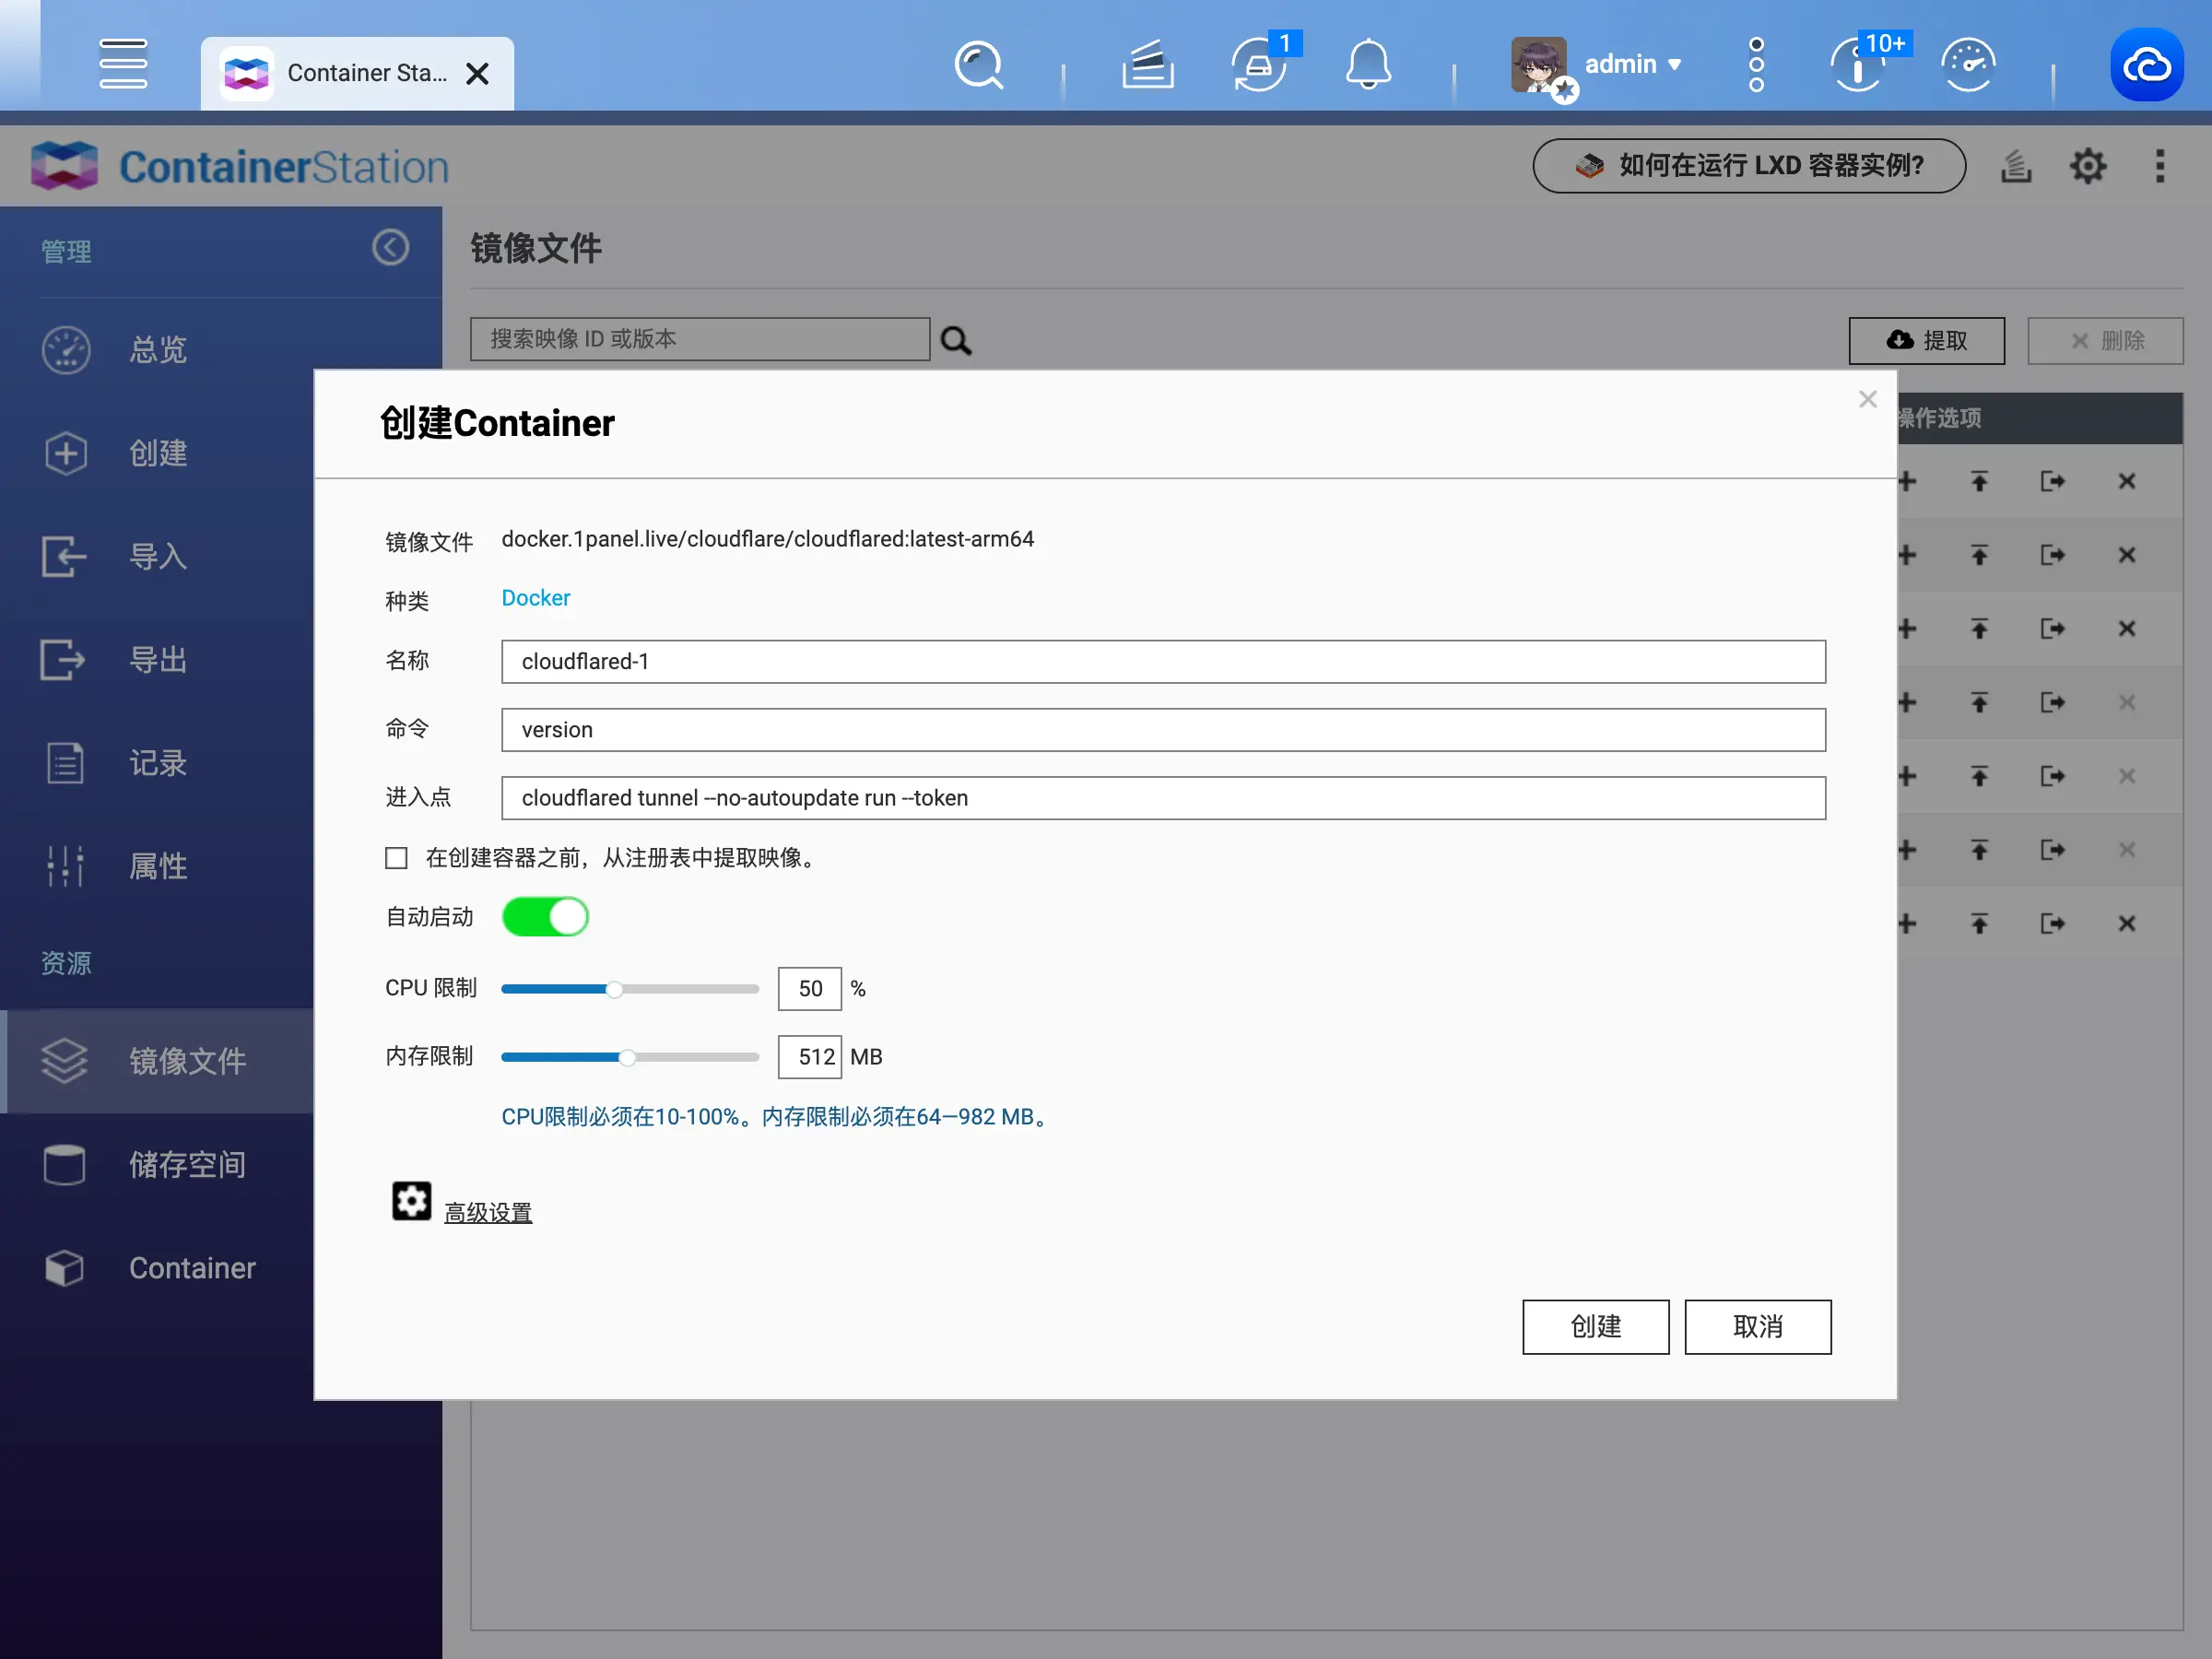Click the memory value box 512
The height and width of the screenshot is (1659, 2212).
[x=809, y=1057]
